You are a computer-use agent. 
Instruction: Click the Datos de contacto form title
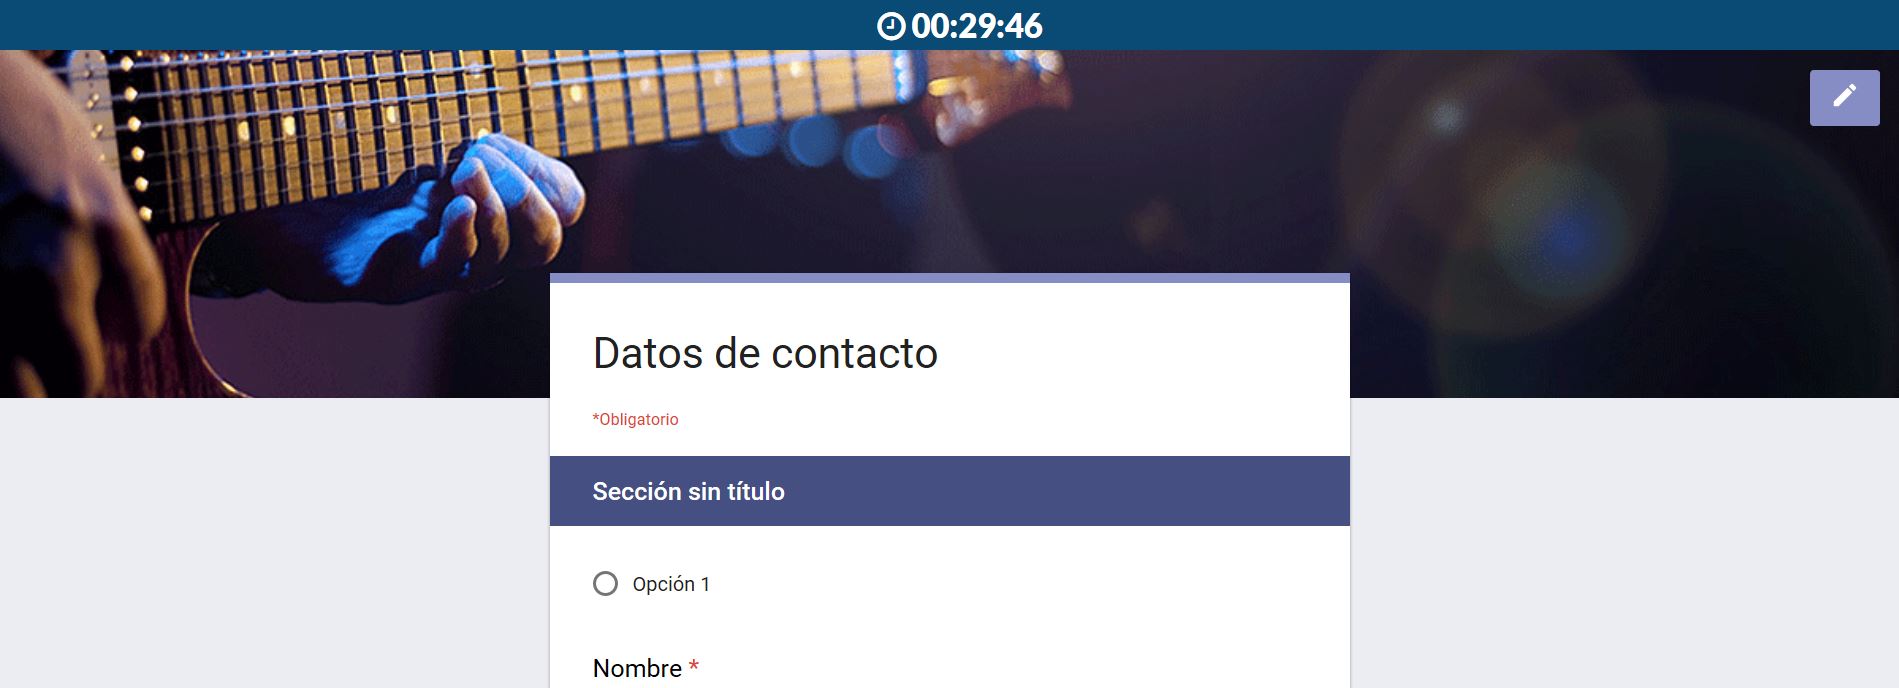765,353
